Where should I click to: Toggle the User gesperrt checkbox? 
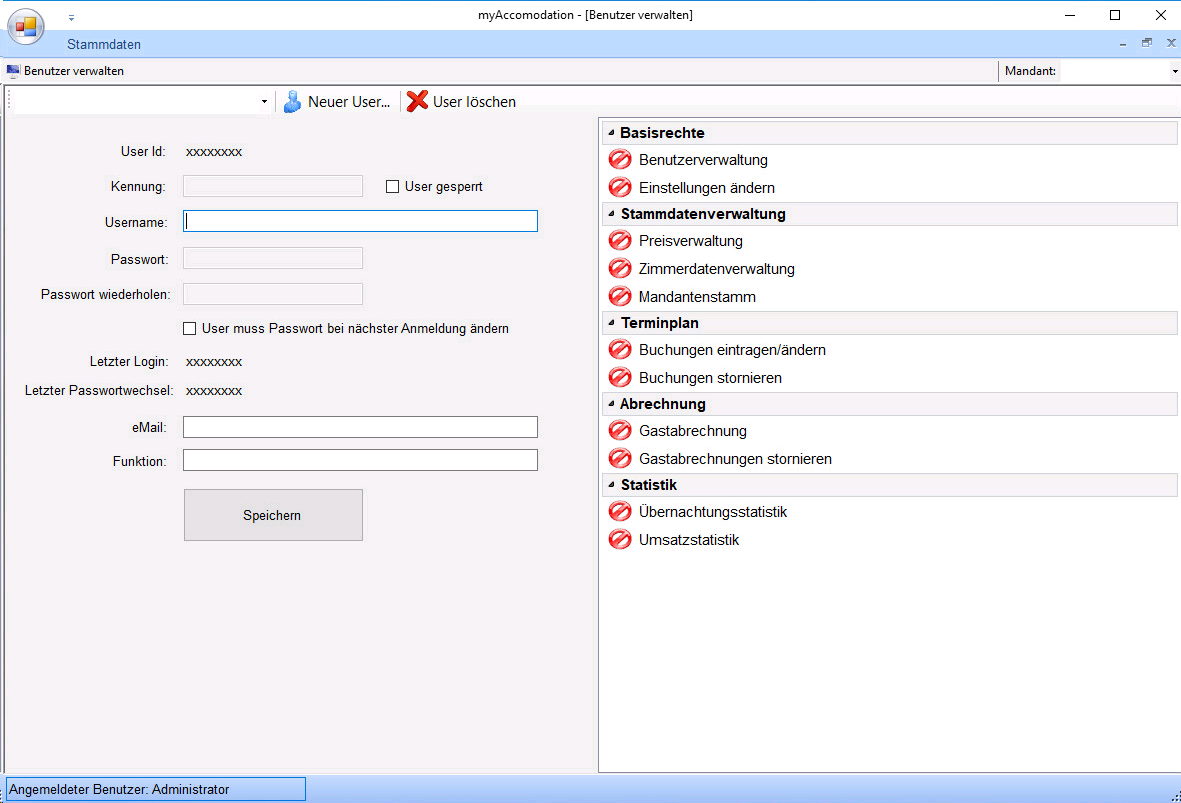point(392,186)
